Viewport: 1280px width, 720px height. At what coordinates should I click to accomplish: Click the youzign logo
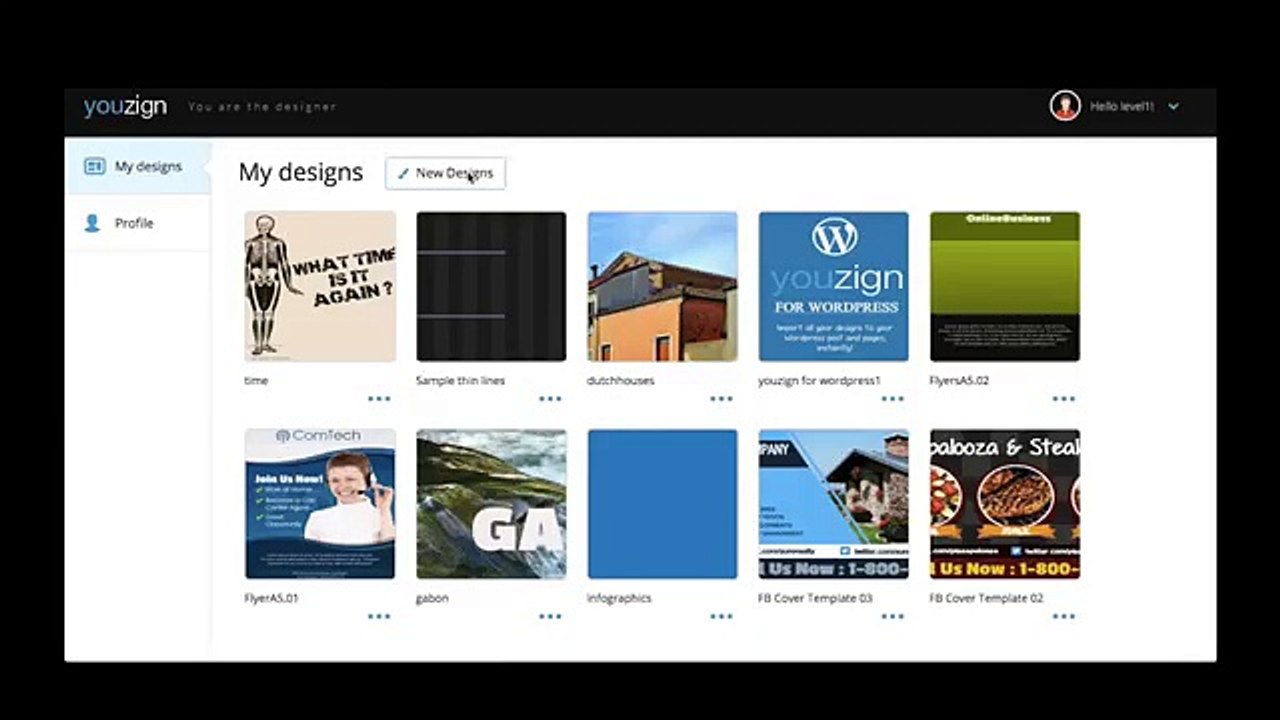(x=125, y=107)
